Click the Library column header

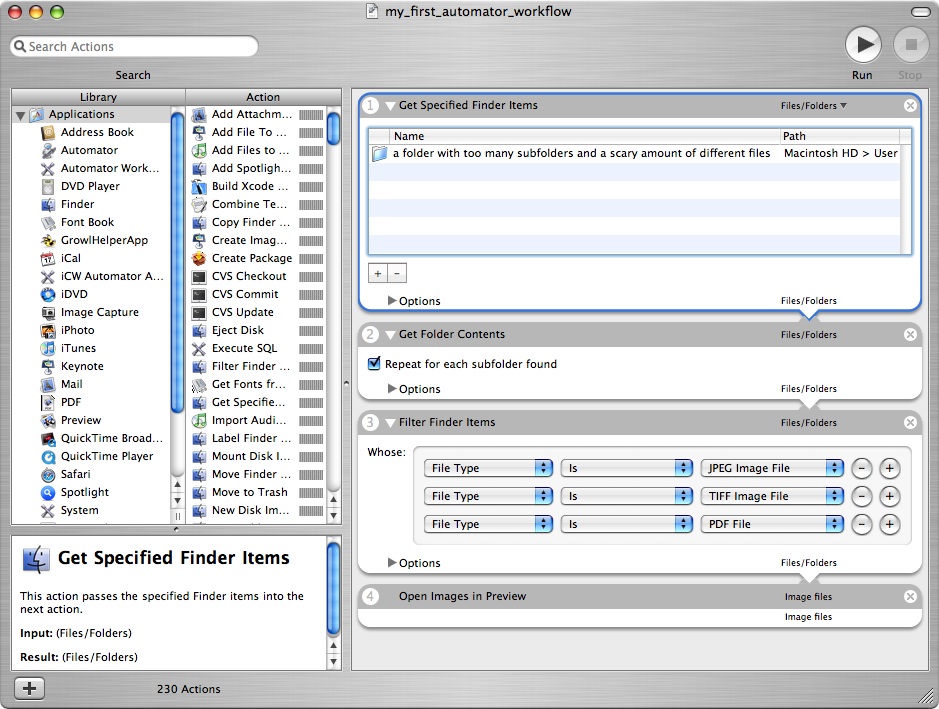pyautogui.click(x=98, y=96)
